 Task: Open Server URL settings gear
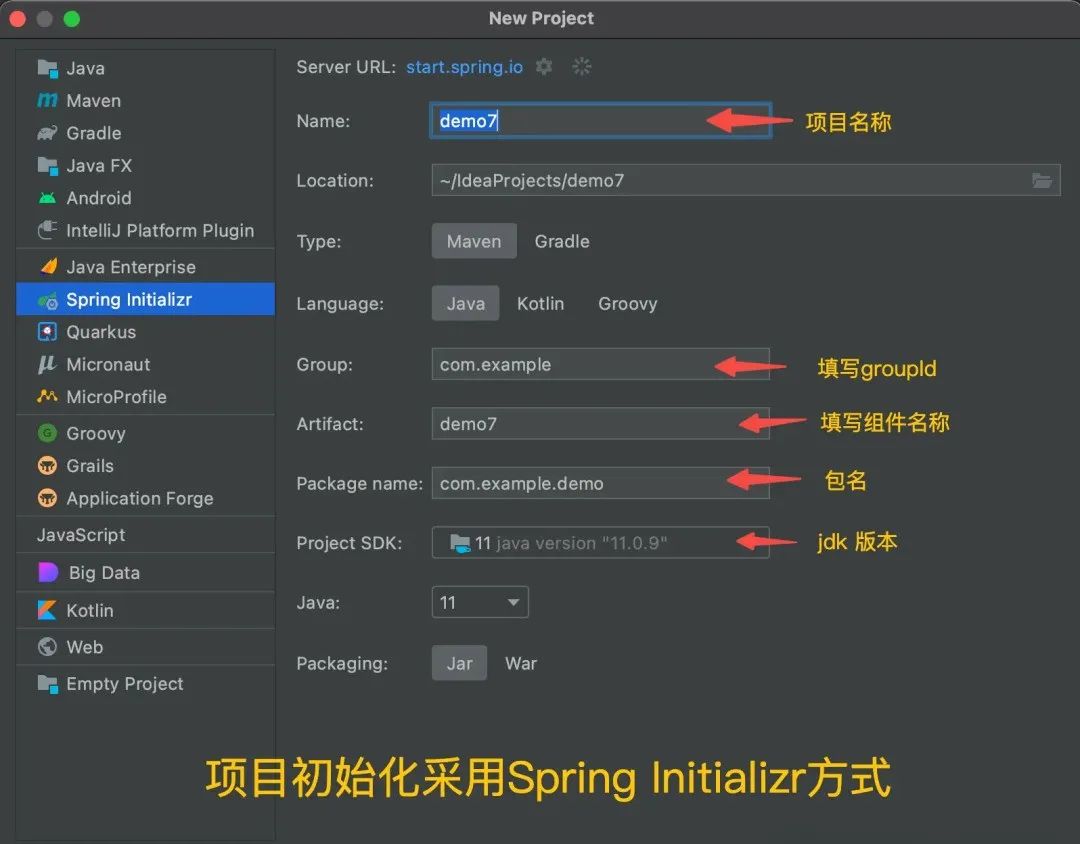tap(544, 67)
